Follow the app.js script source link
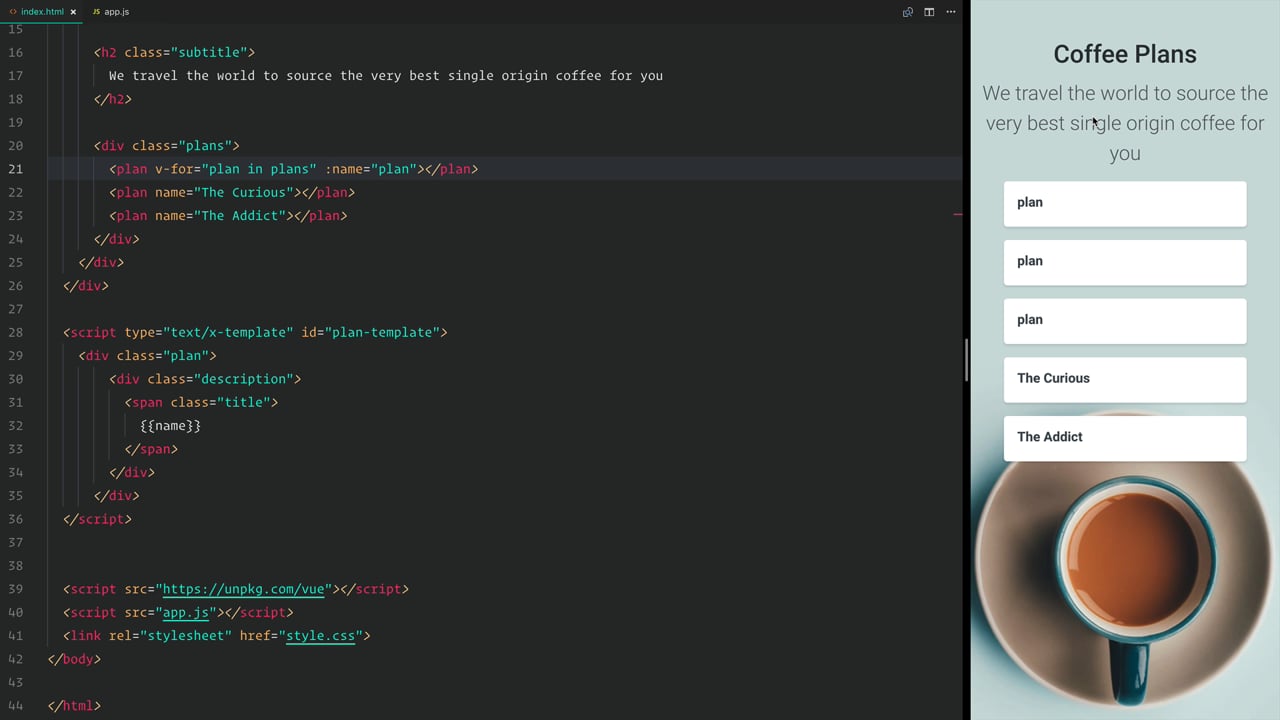The height and width of the screenshot is (720, 1280). click(x=186, y=612)
